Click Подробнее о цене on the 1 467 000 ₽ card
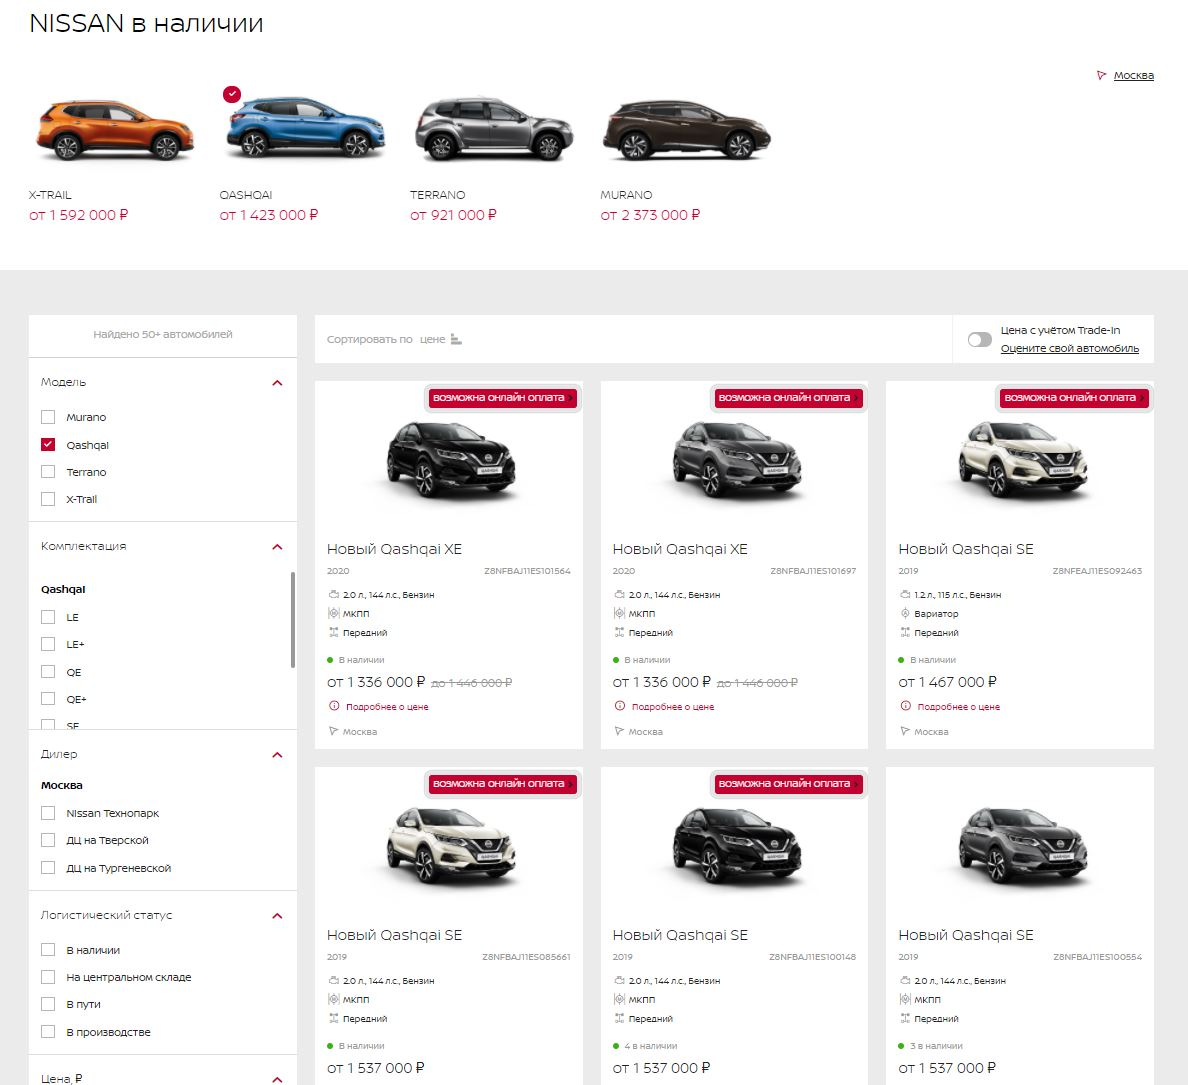The image size is (1188, 1085). click(958, 707)
